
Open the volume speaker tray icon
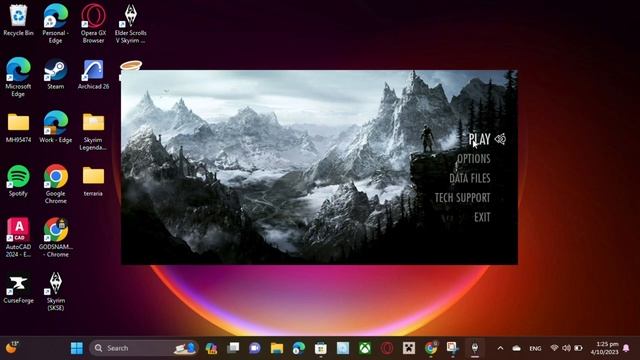pyautogui.click(x=566, y=348)
